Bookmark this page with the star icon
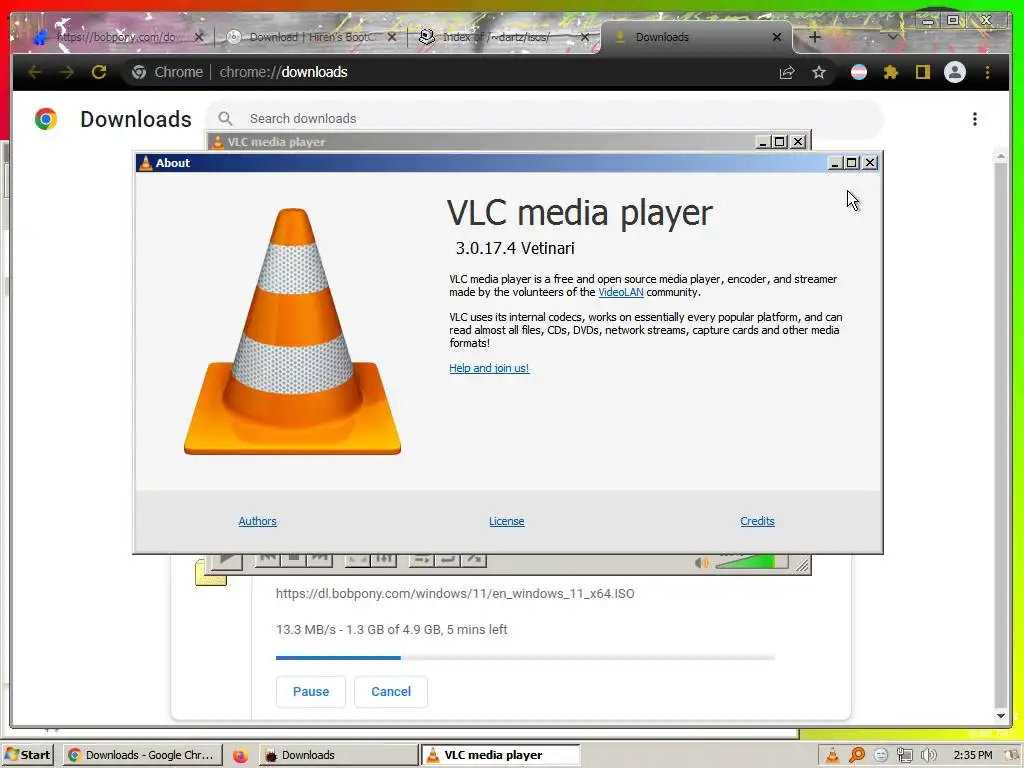Image resolution: width=1024 pixels, height=768 pixels. pyautogui.click(x=819, y=72)
